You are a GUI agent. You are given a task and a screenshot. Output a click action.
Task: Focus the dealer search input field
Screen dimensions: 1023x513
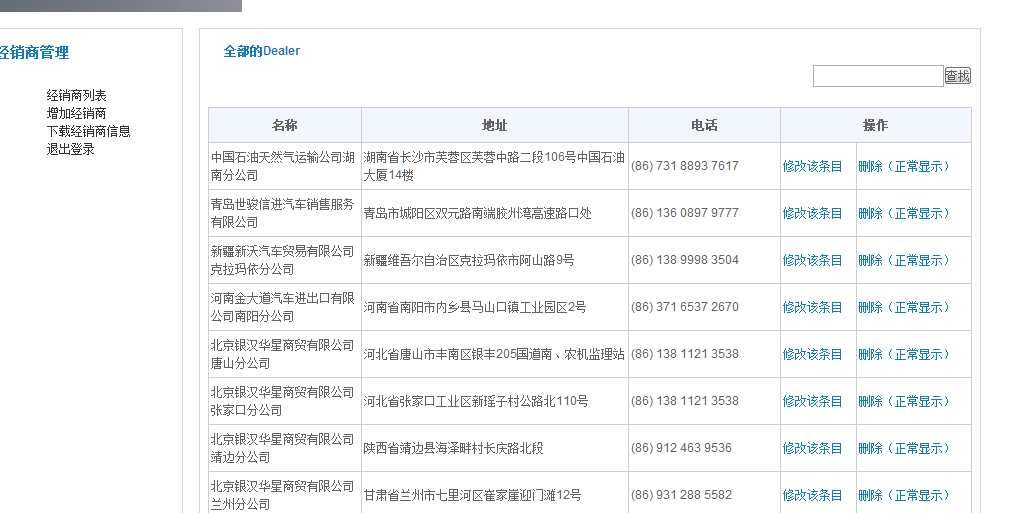point(878,76)
